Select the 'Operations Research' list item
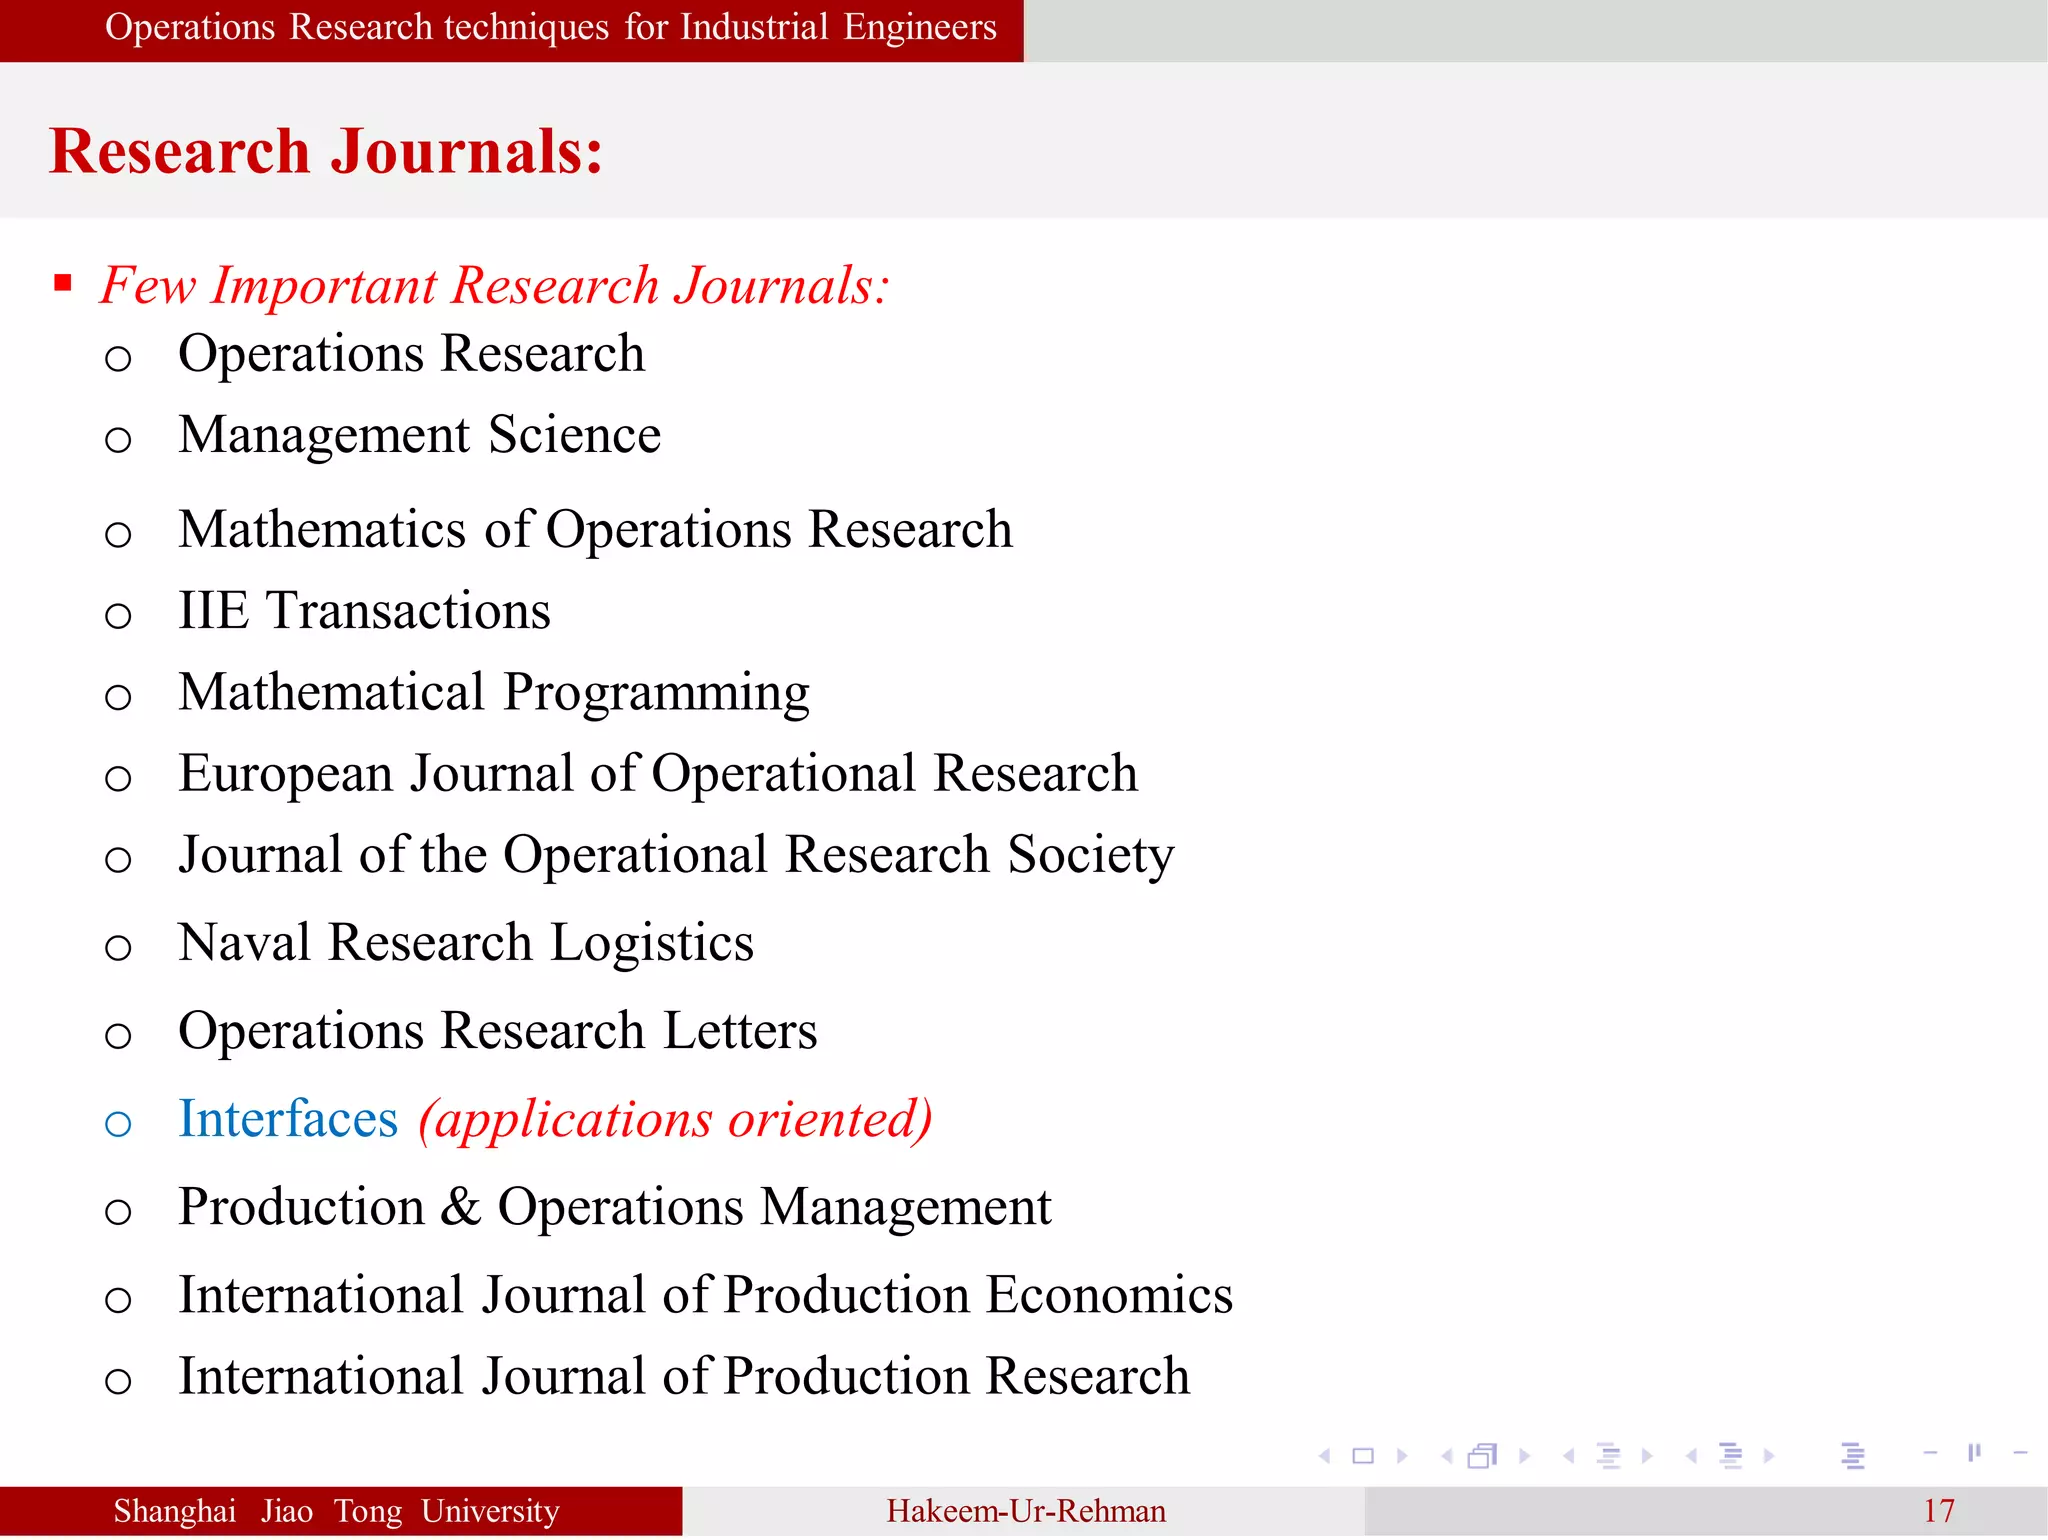 (x=411, y=354)
